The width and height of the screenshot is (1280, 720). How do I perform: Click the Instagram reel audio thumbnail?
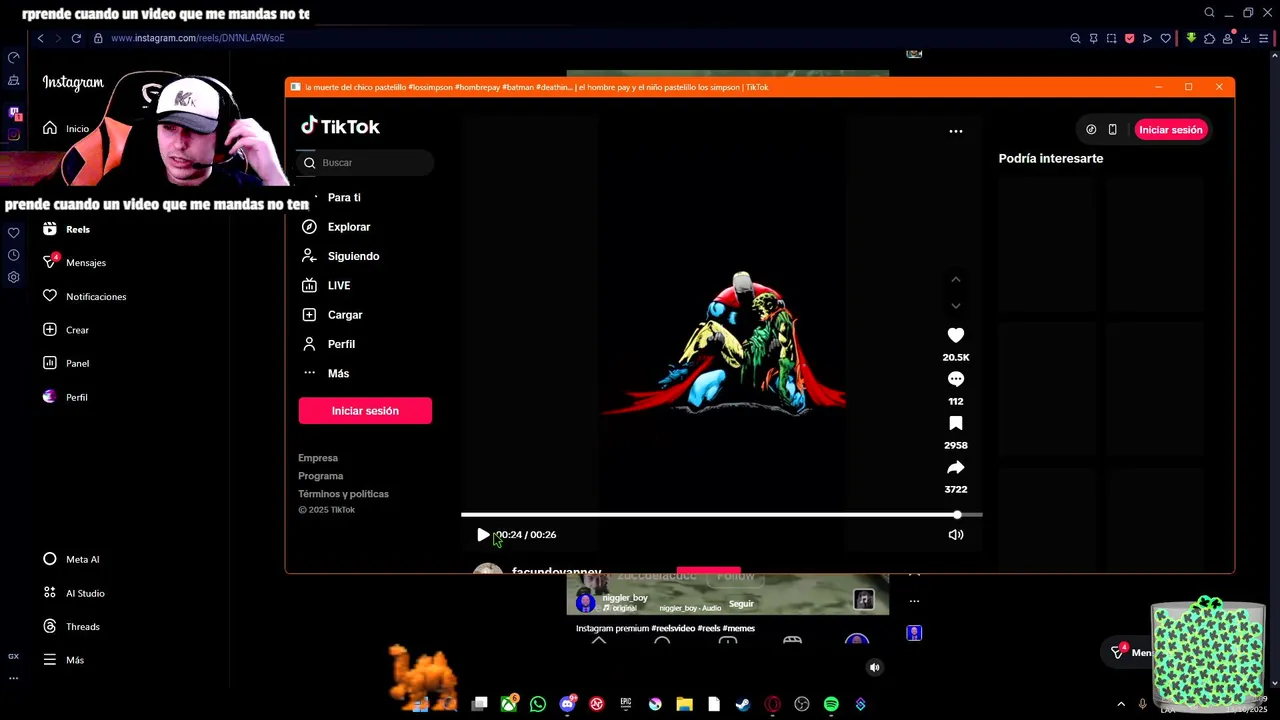click(x=864, y=599)
